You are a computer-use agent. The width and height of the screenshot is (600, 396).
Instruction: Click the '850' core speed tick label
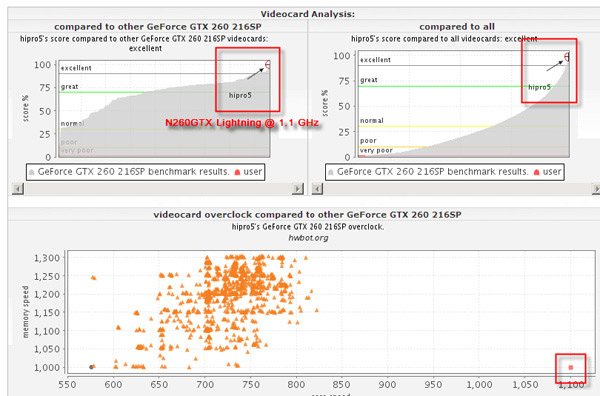click(341, 384)
